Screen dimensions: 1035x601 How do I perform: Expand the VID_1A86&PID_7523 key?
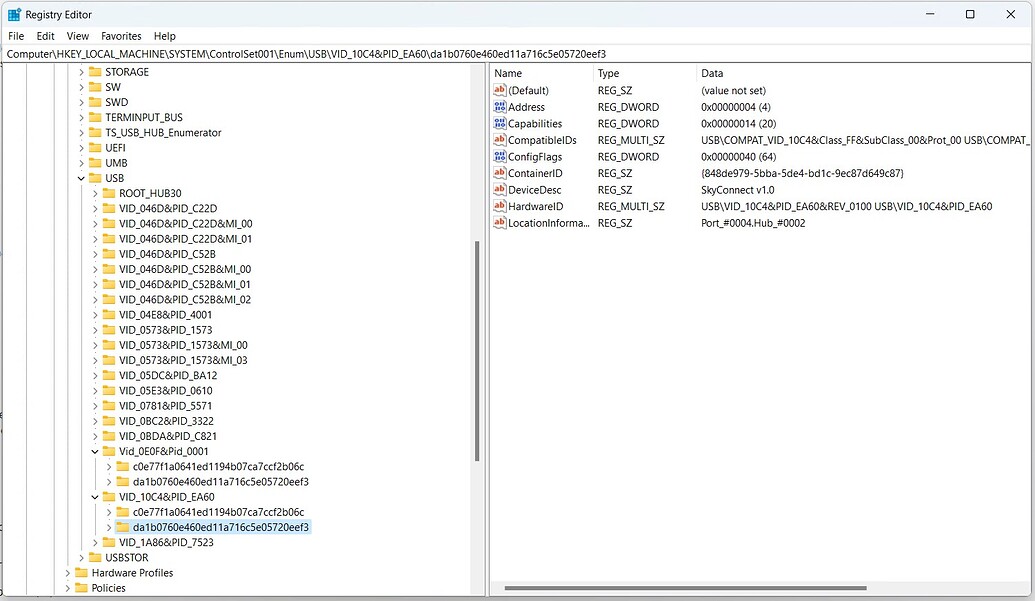click(x=95, y=542)
